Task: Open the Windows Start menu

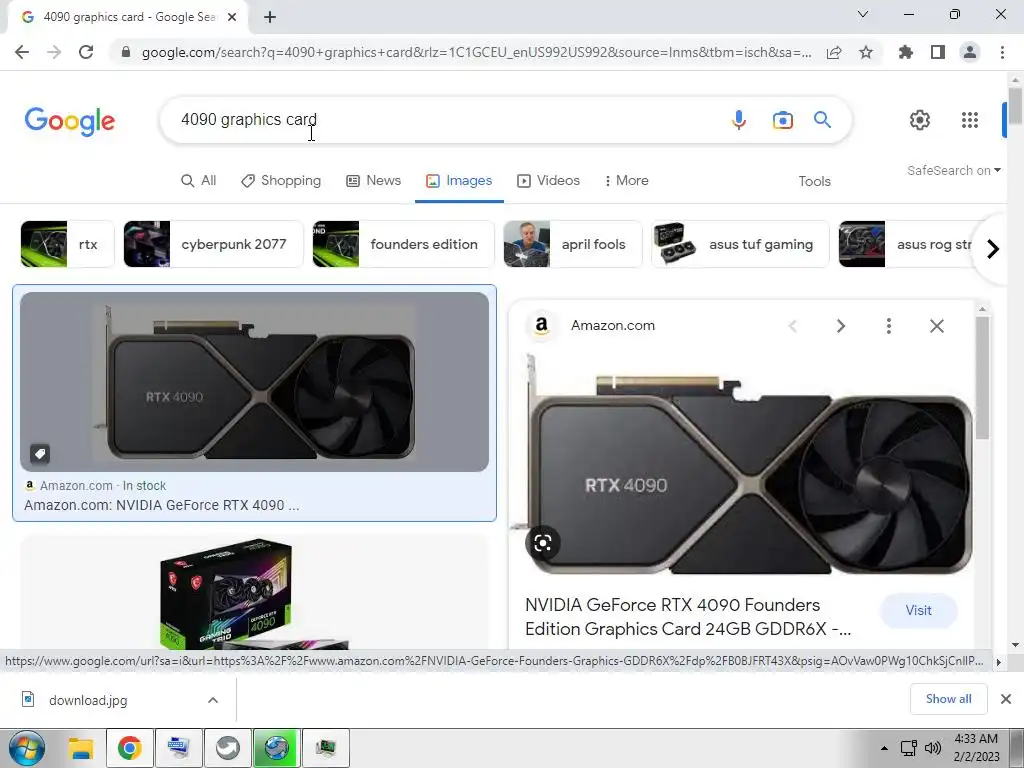Action: point(26,748)
